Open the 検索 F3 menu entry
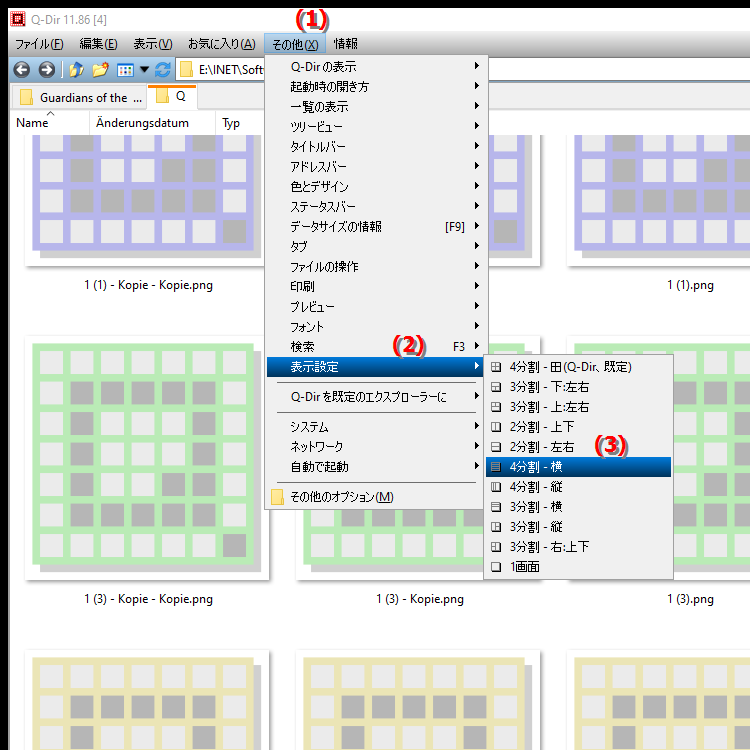750x750 pixels. [377, 347]
